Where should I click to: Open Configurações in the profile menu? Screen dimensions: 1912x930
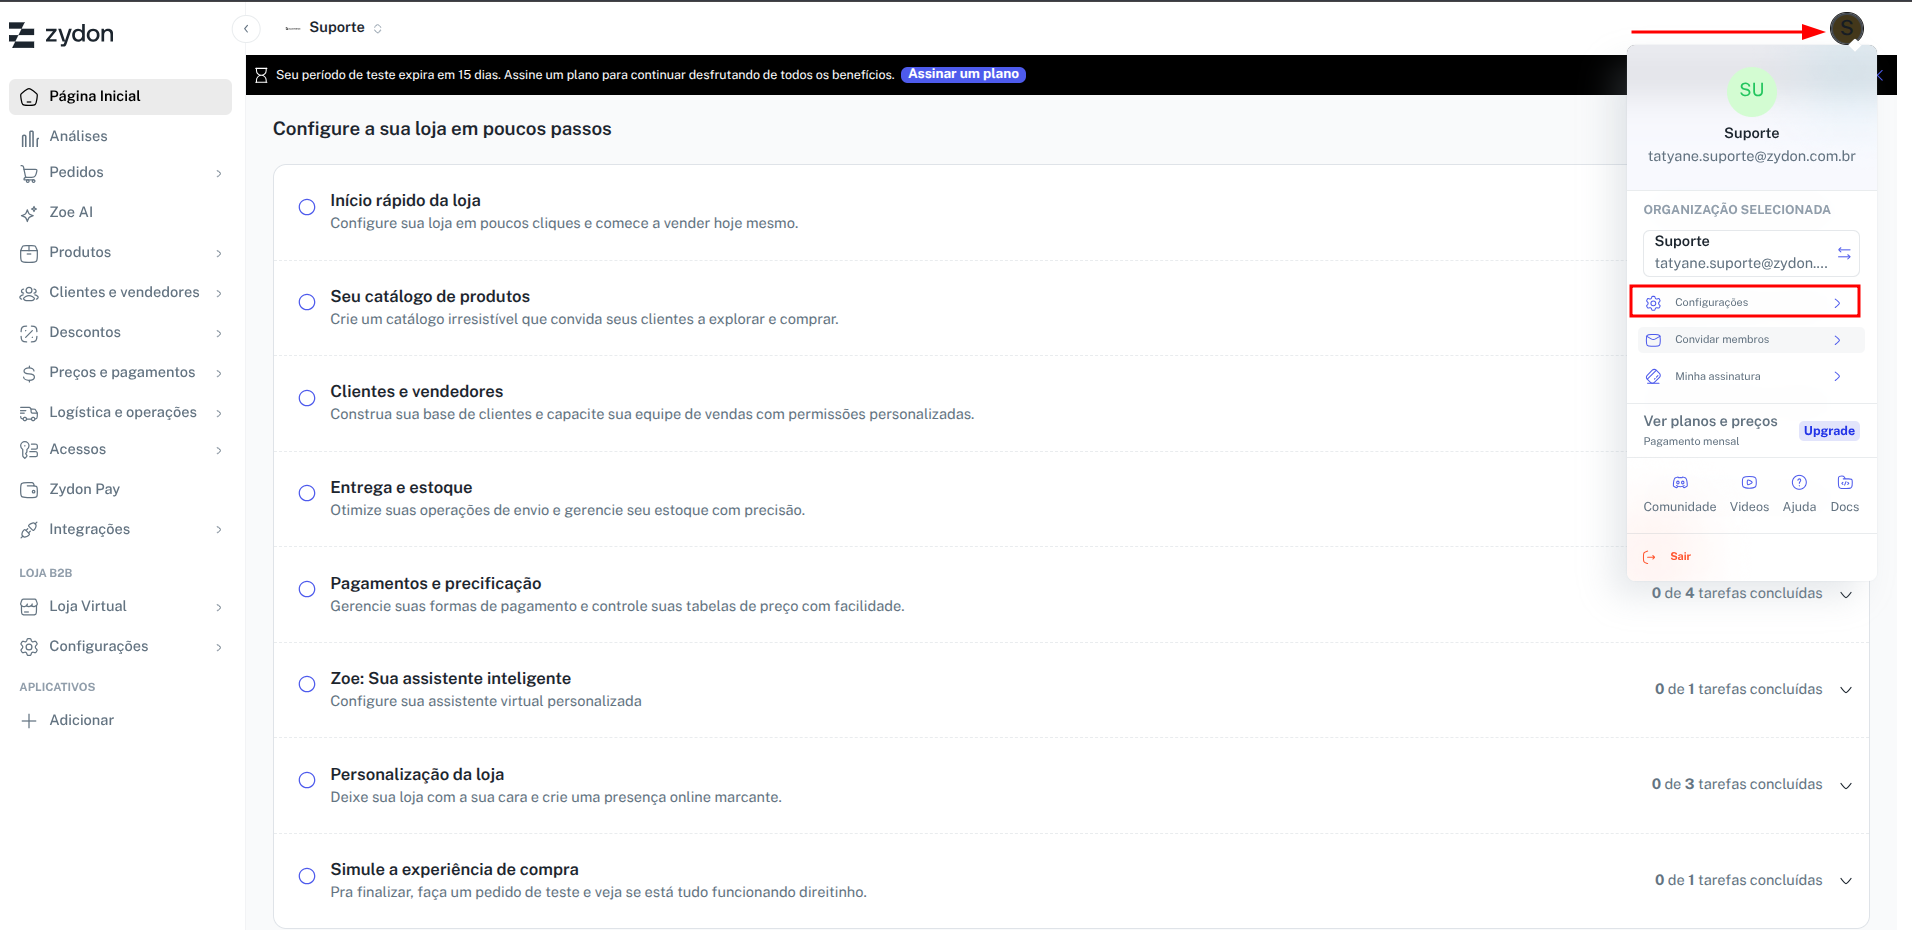[1745, 302]
